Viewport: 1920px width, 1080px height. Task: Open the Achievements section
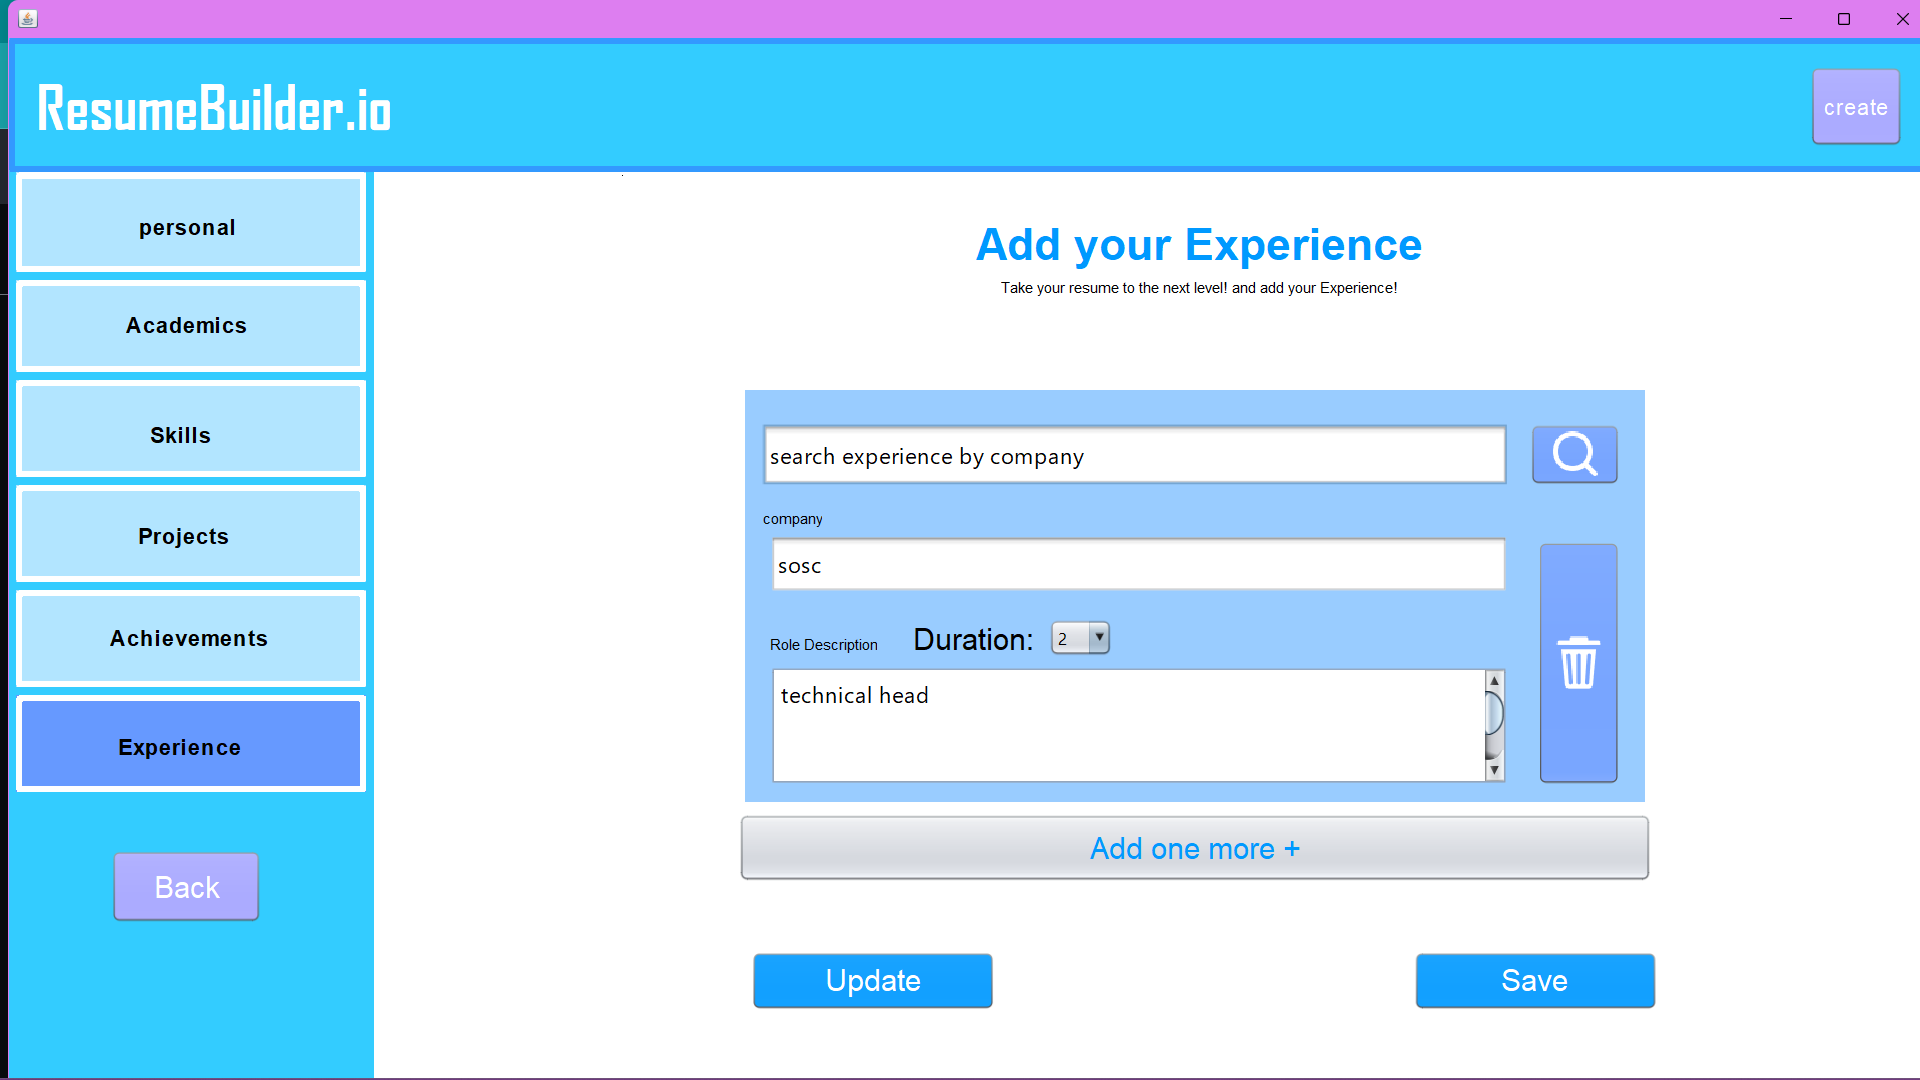click(190, 638)
